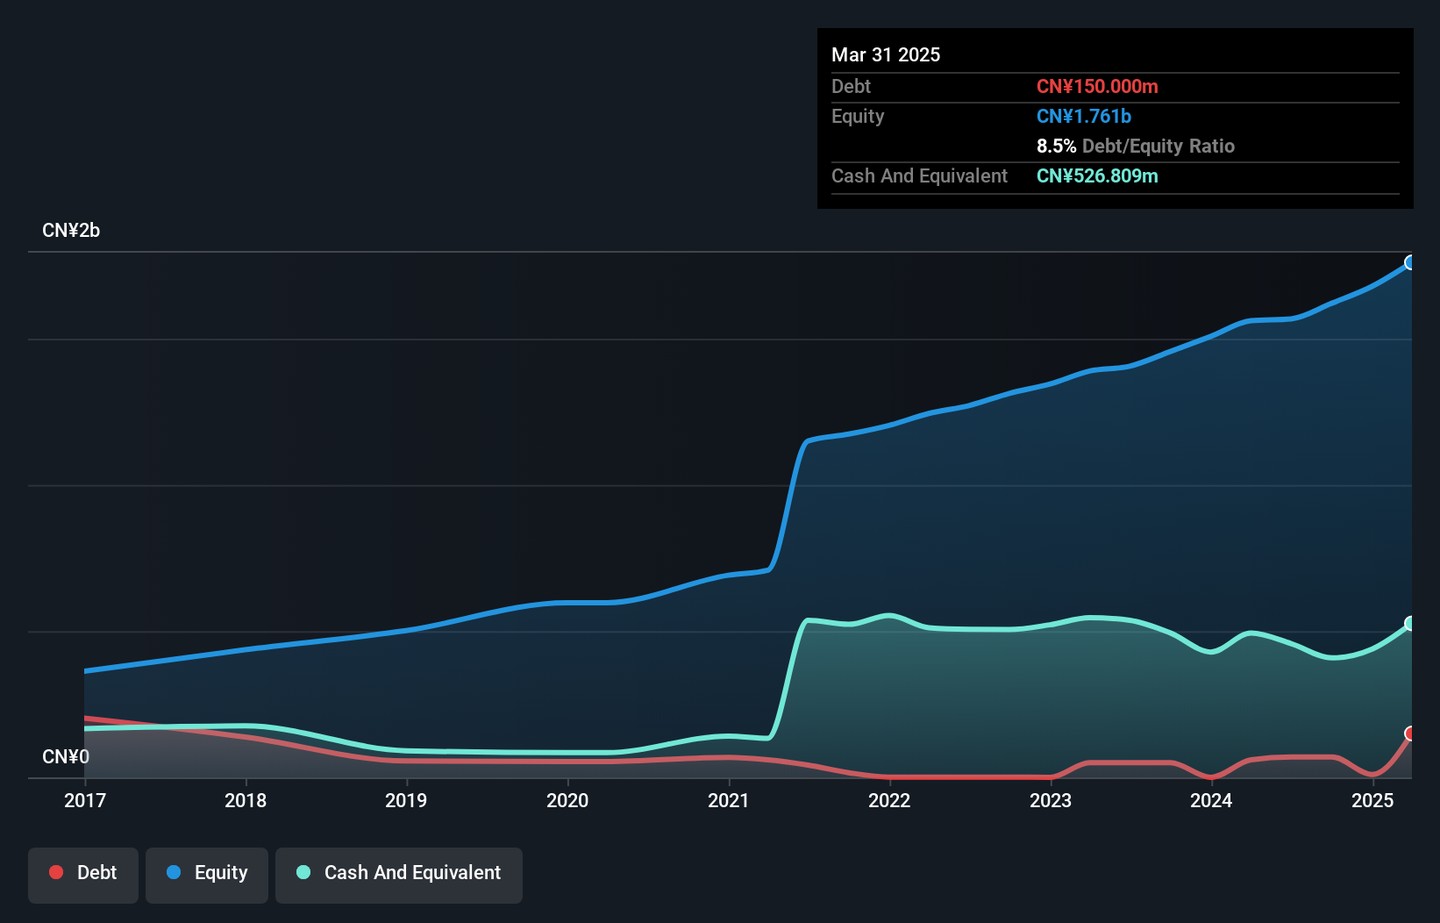Viewport: 1440px width, 923px height.
Task: Click the CN¥2b y-axis label
Action: [71, 231]
